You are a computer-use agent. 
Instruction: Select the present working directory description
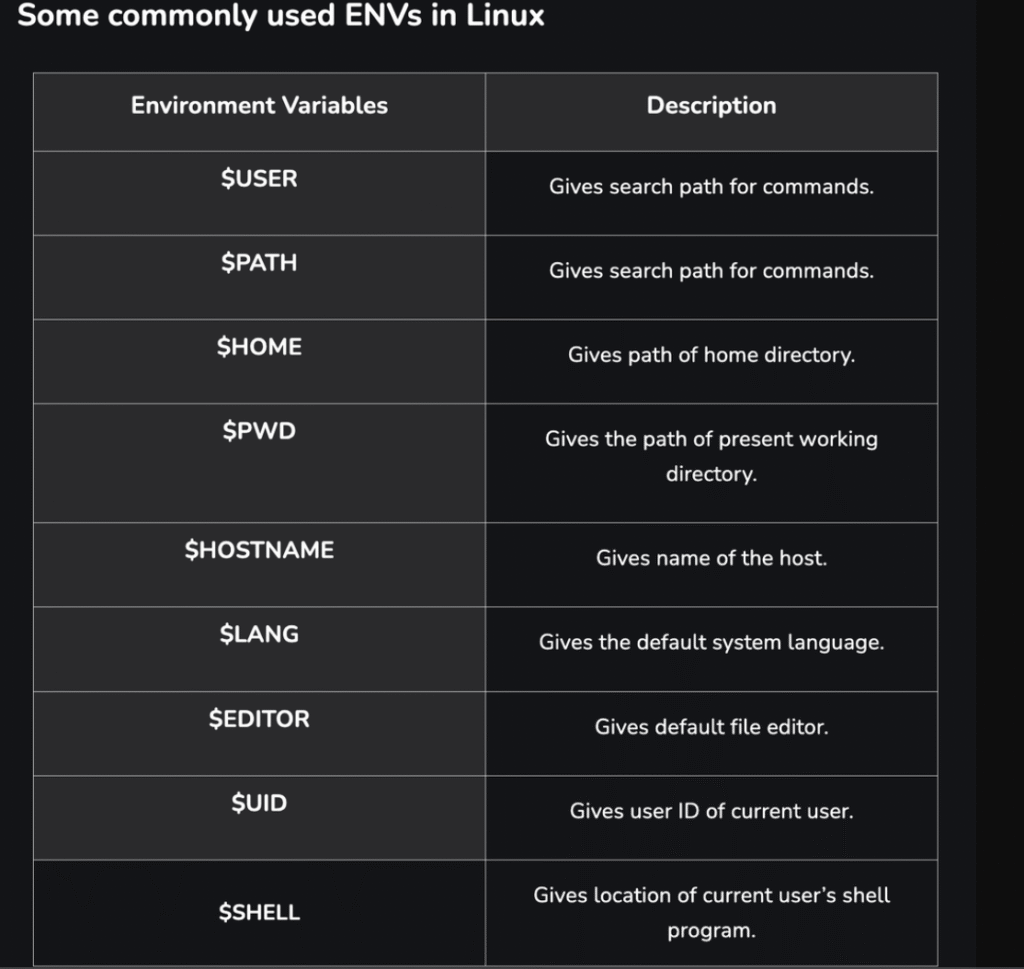pos(711,456)
